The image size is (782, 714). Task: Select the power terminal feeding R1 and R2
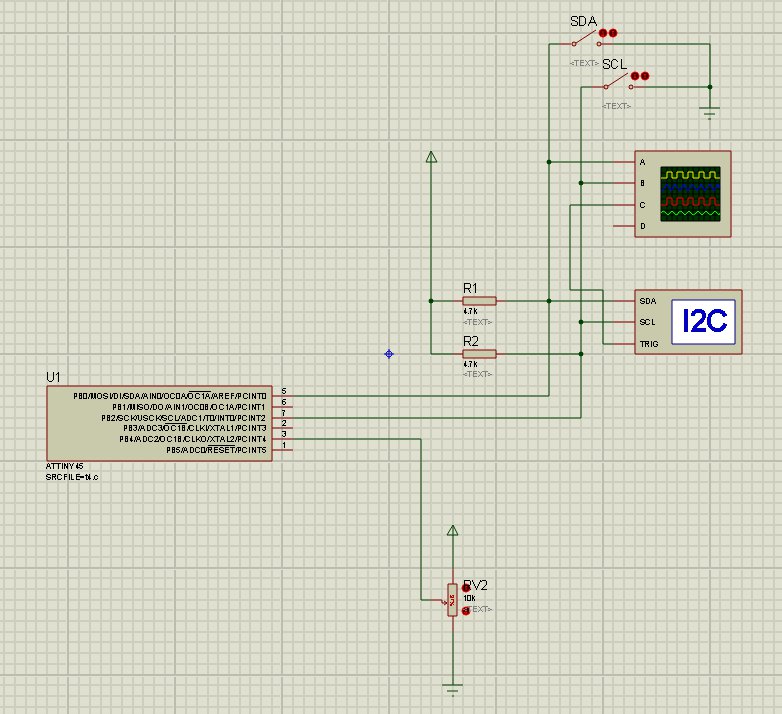[x=431, y=156]
